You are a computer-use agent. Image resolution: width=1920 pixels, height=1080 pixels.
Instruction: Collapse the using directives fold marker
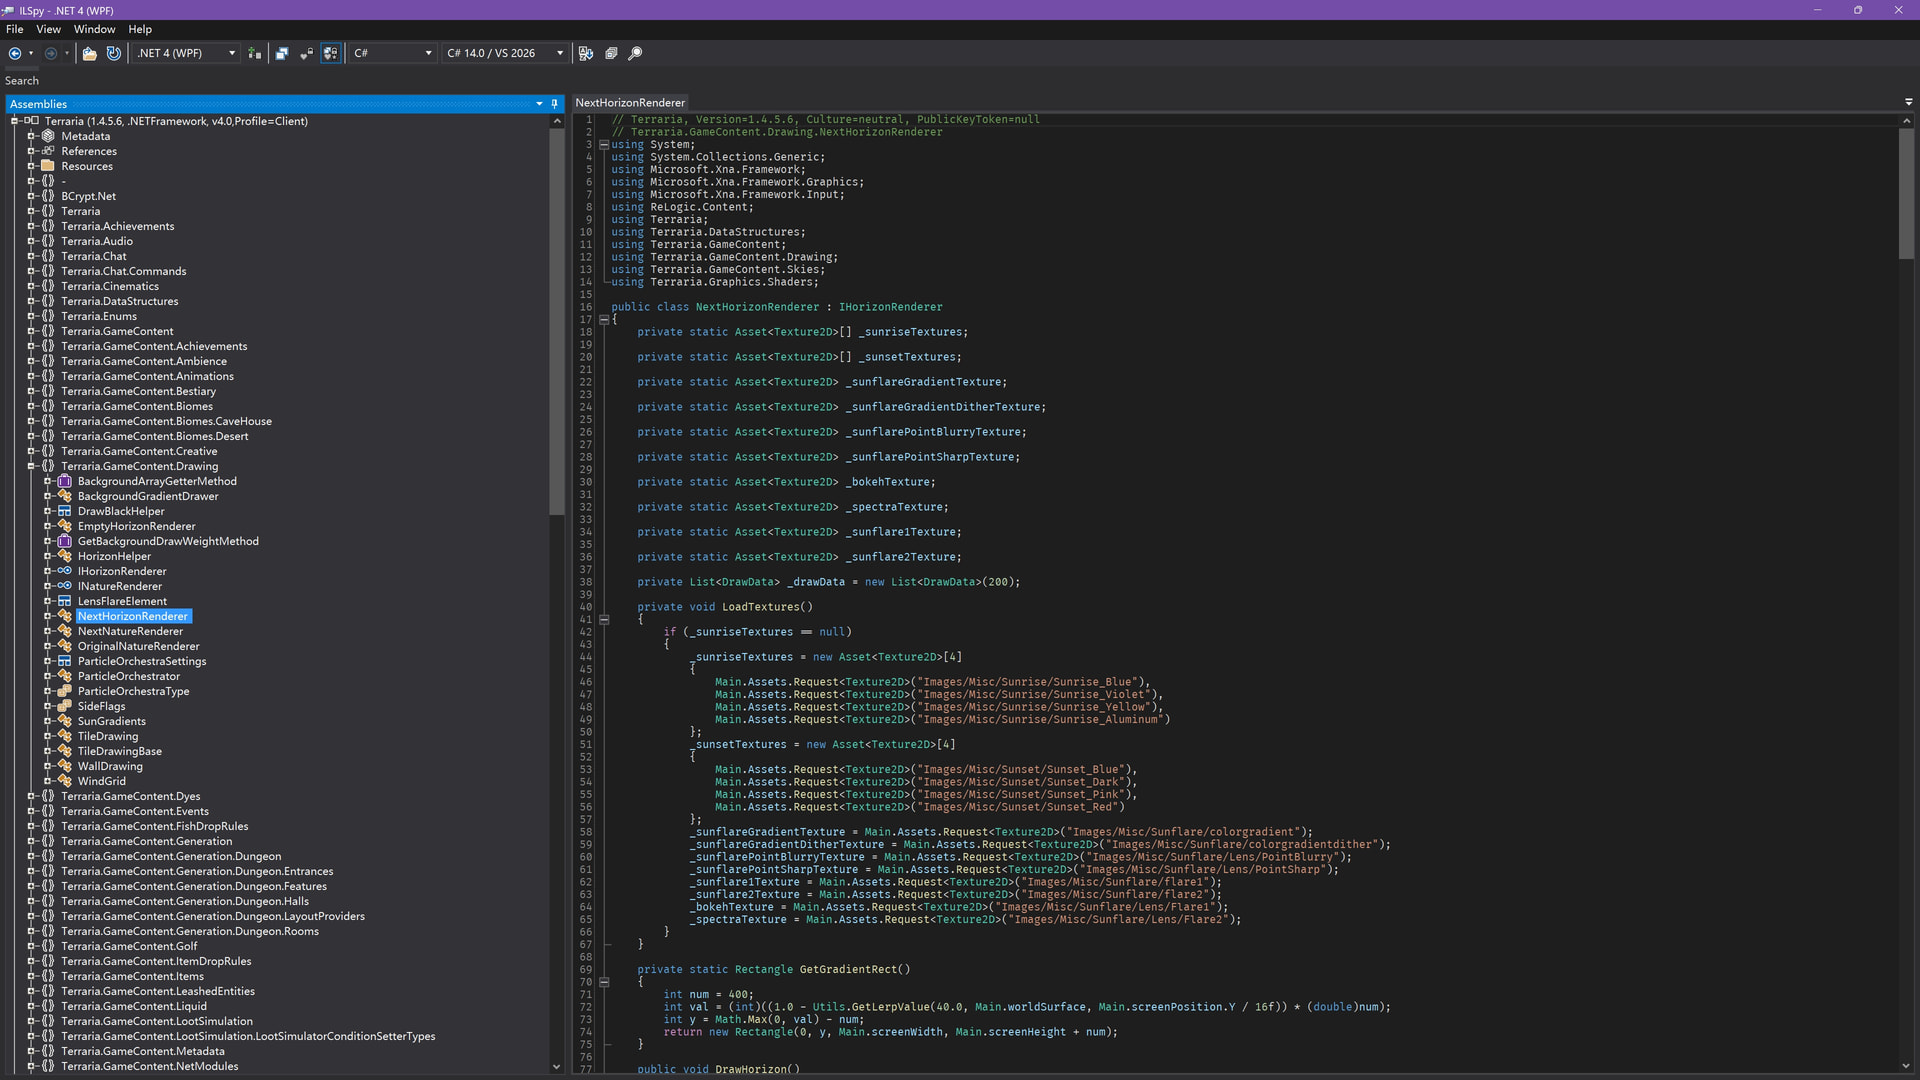[604, 145]
